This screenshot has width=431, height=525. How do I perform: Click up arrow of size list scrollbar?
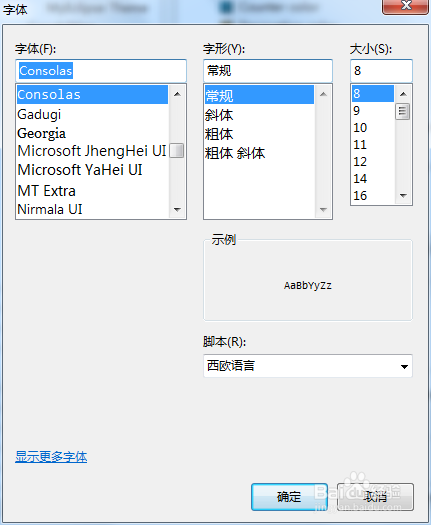tap(403, 94)
